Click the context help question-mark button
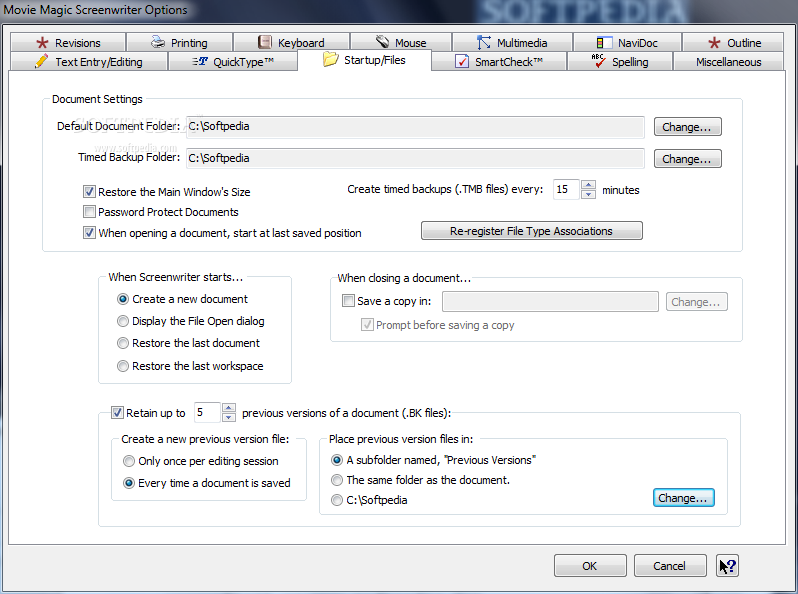The width and height of the screenshot is (798, 594). click(x=728, y=565)
